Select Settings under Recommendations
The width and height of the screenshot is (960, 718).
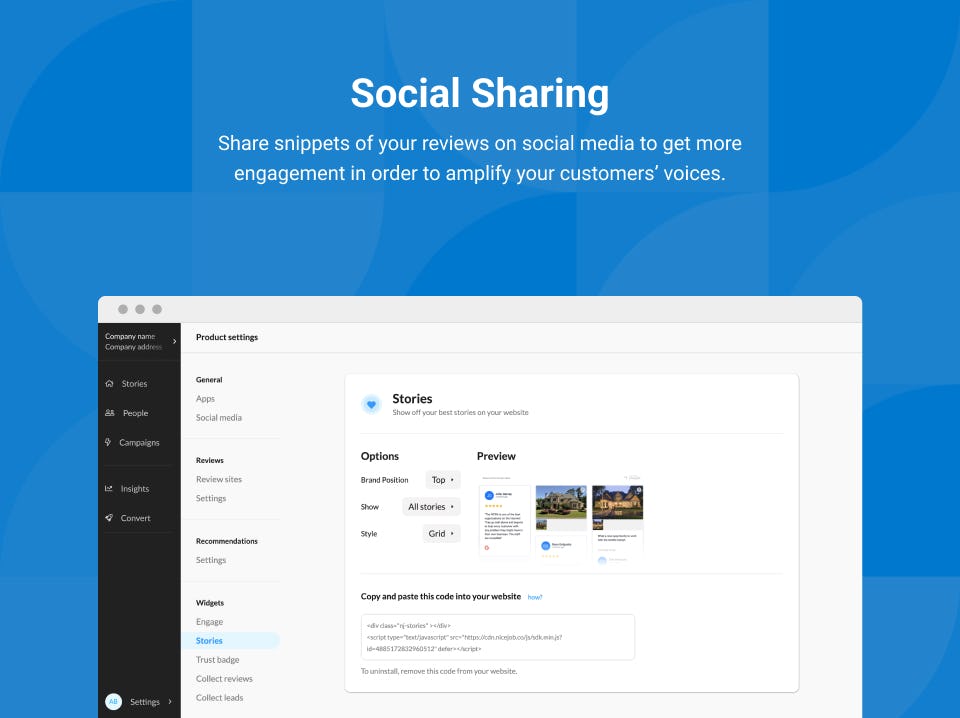click(211, 560)
